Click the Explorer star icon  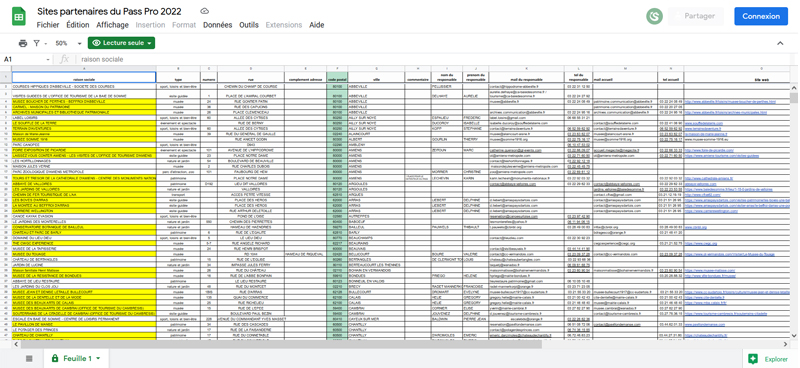pyautogui.click(x=752, y=359)
